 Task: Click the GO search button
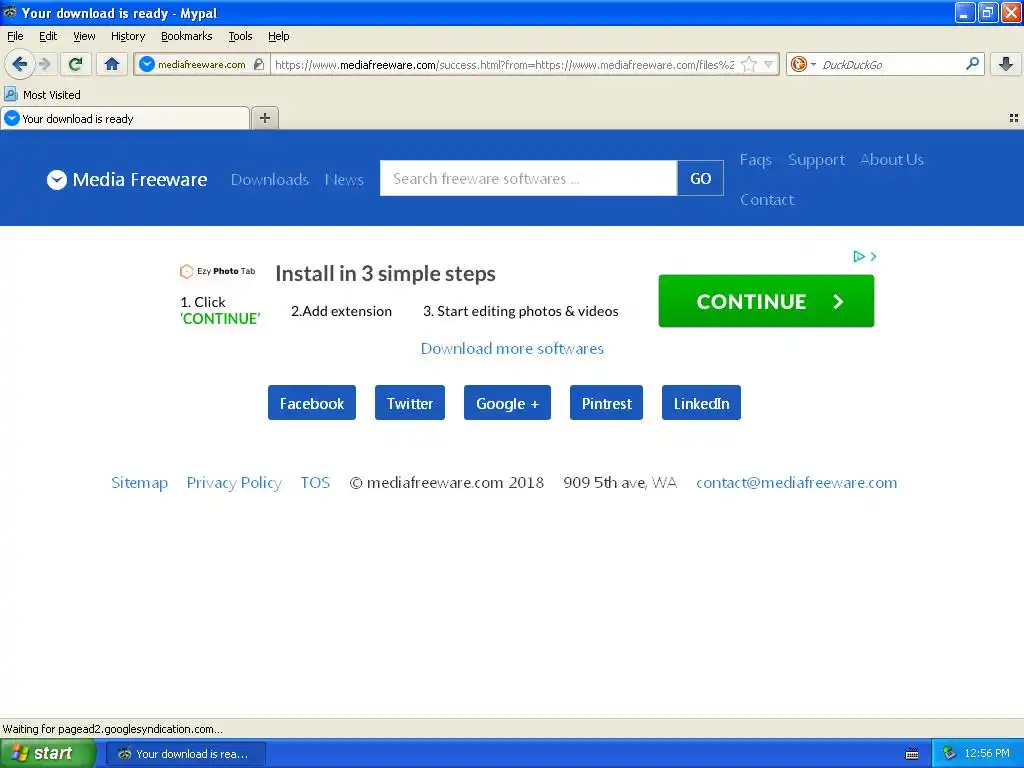tap(700, 178)
